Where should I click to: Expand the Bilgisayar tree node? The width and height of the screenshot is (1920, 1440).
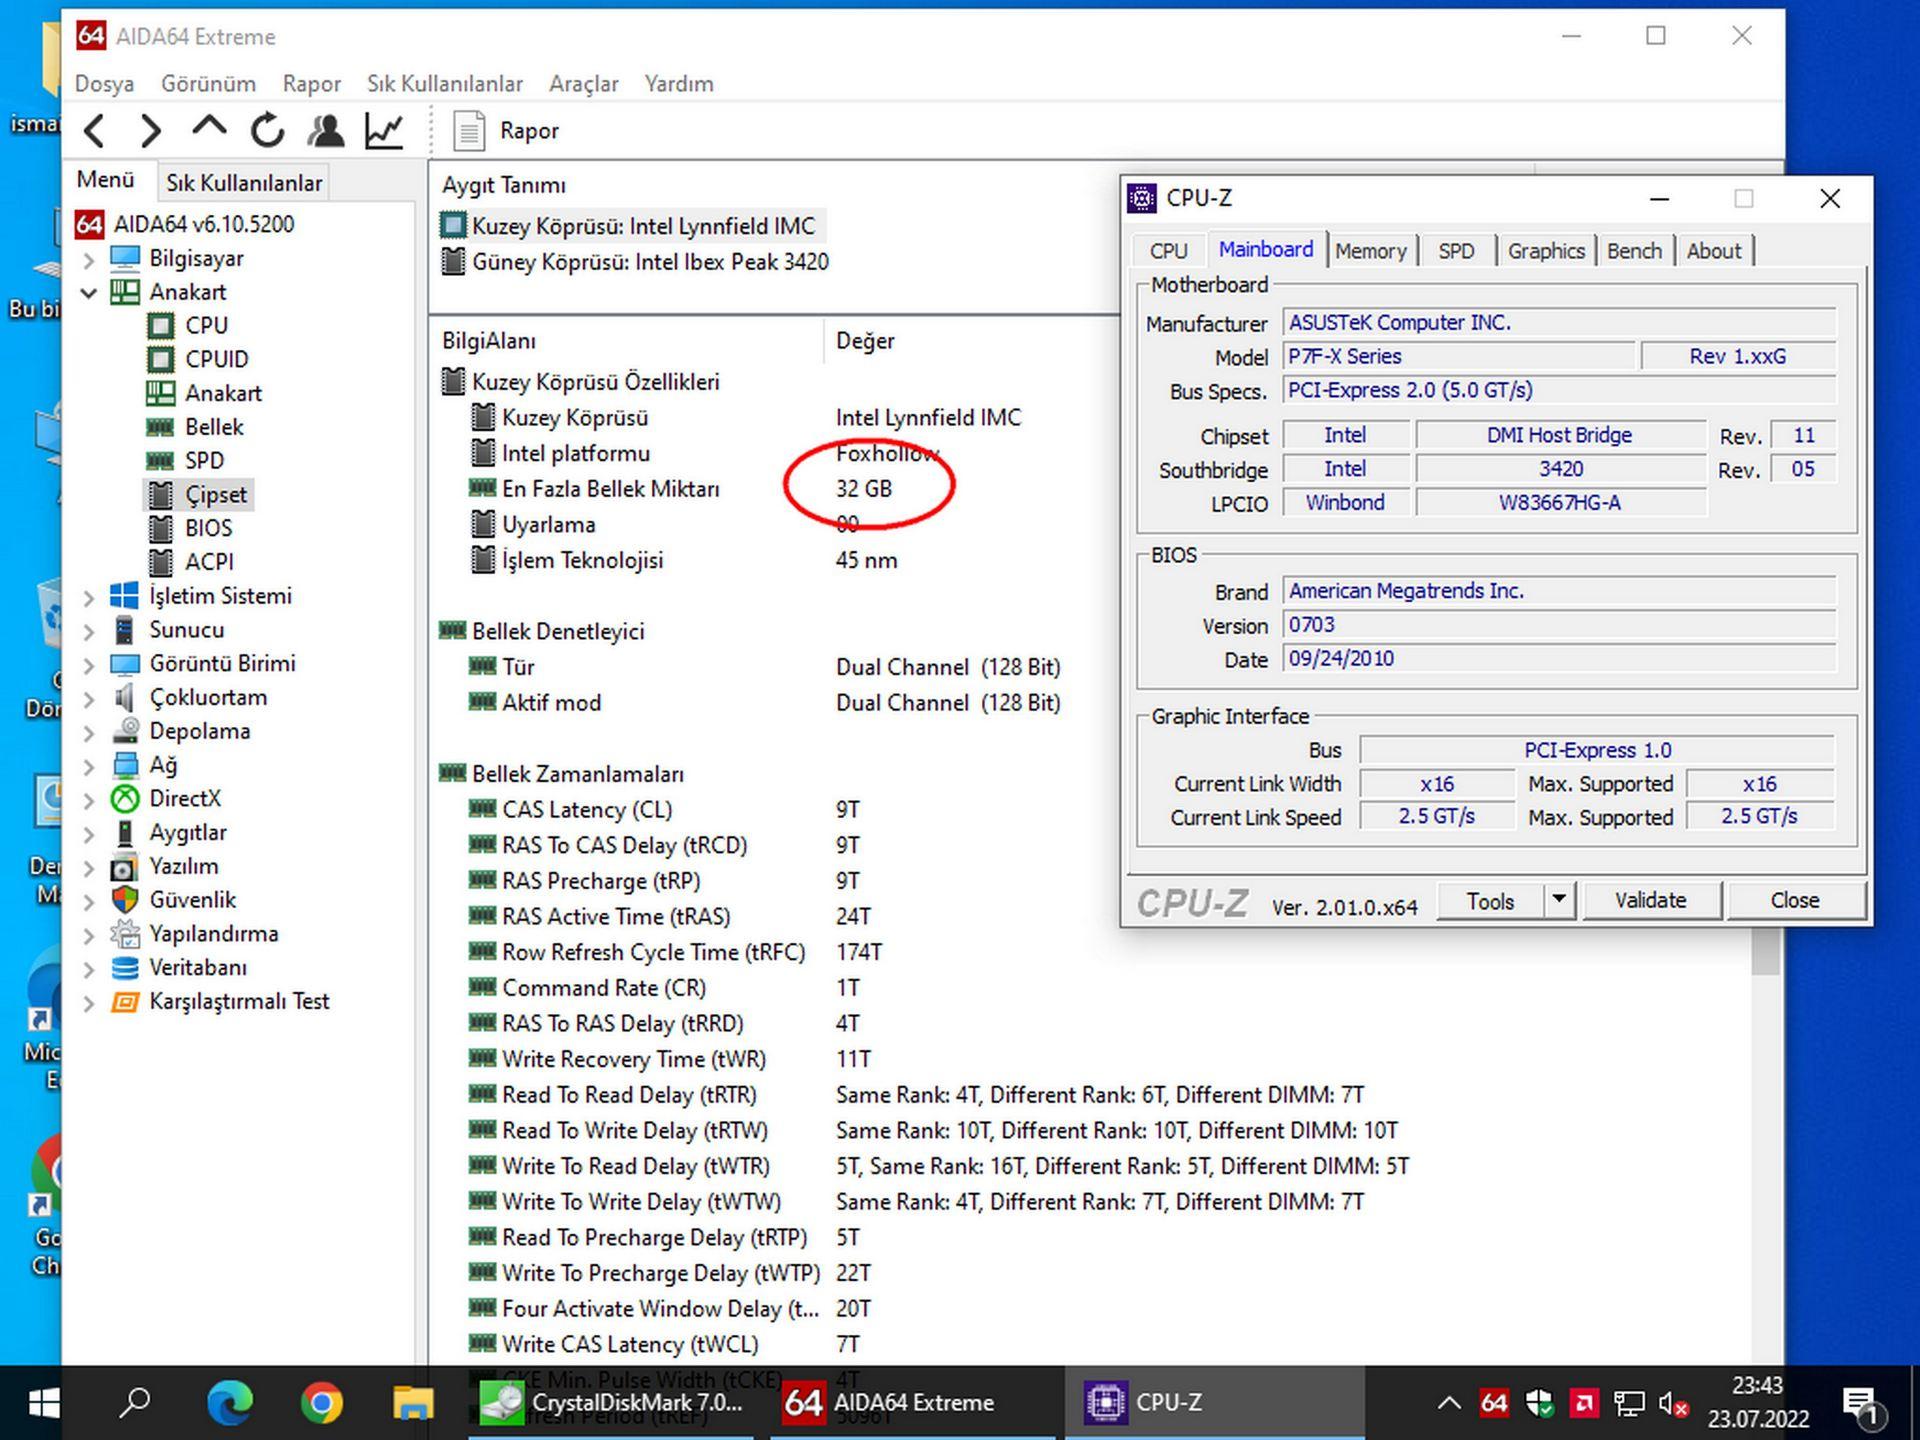[89, 260]
